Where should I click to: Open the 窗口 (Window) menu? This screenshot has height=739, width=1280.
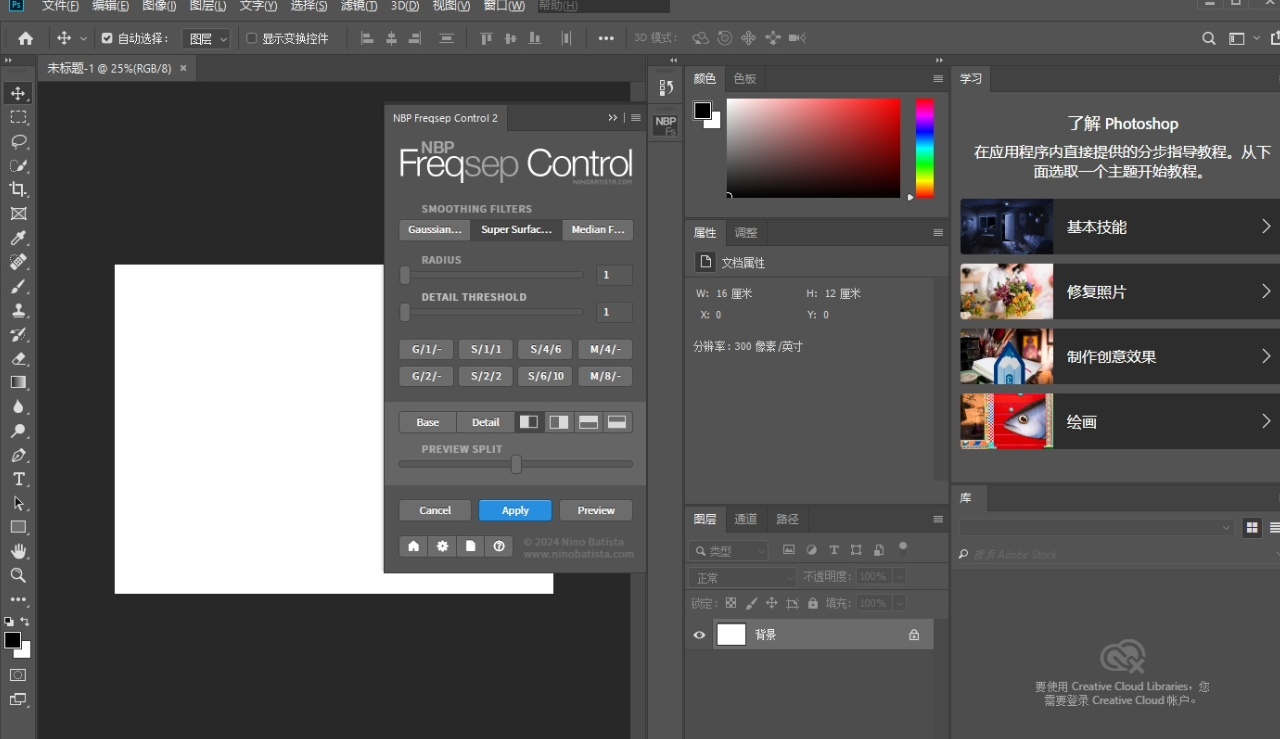[x=504, y=6]
